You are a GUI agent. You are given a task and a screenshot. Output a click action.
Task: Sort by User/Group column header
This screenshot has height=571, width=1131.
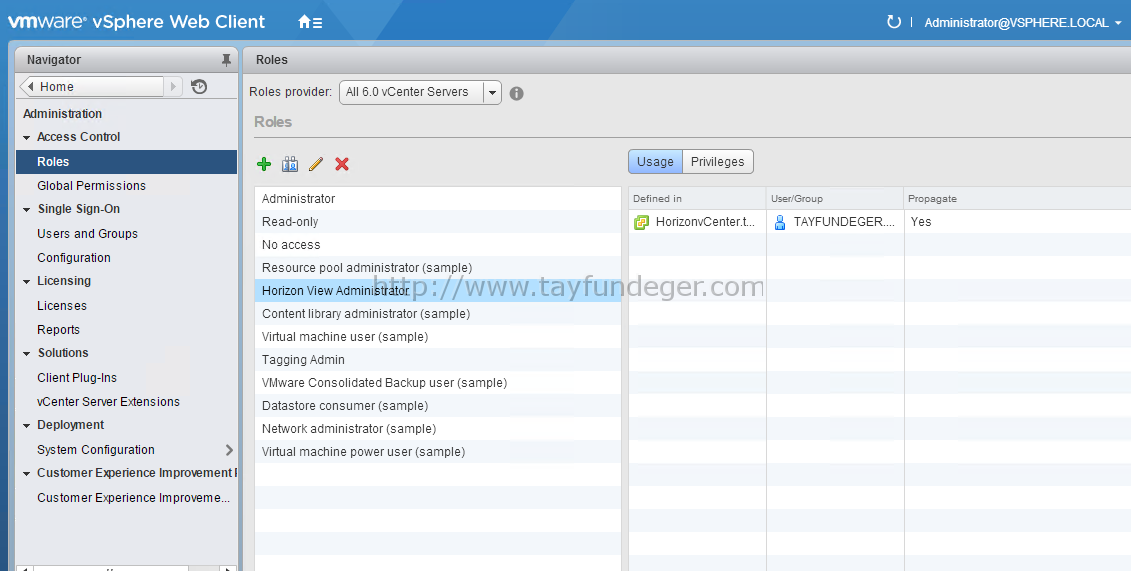pos(835,198)
